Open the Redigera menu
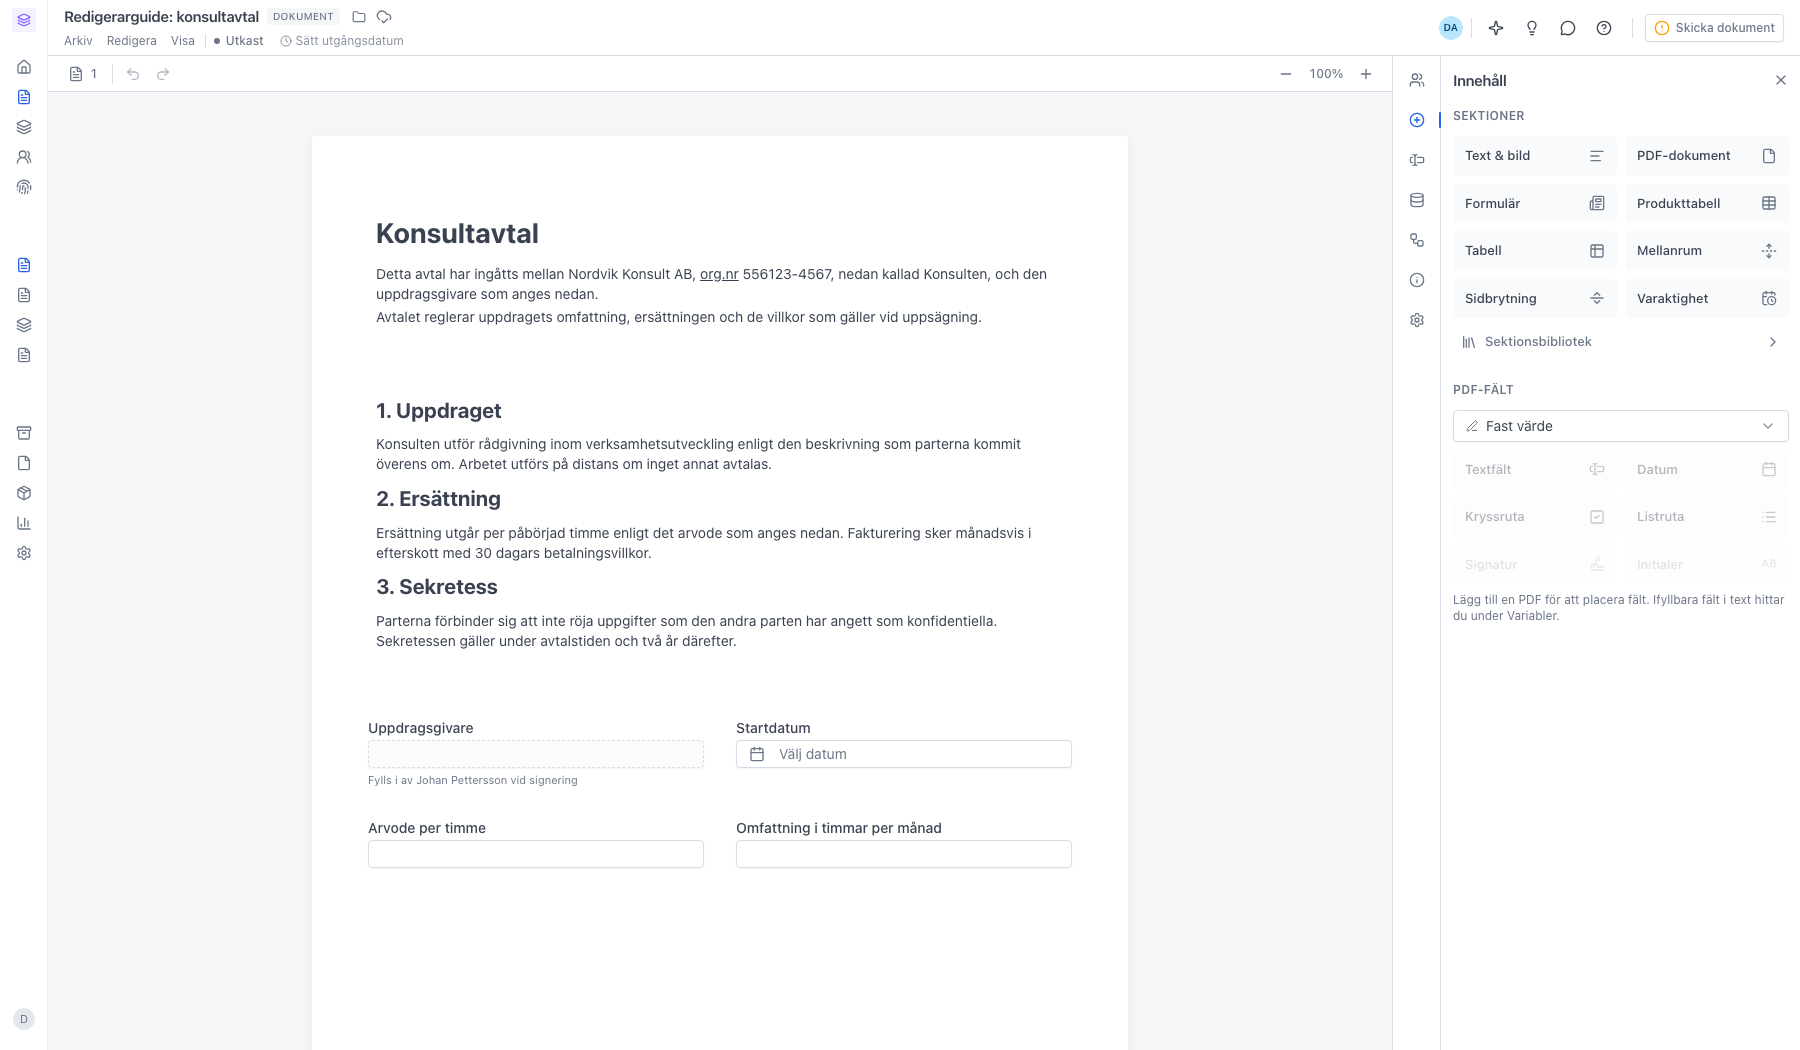The width and height of the screenshot is (1800, 1050). [x=132, y=41]
